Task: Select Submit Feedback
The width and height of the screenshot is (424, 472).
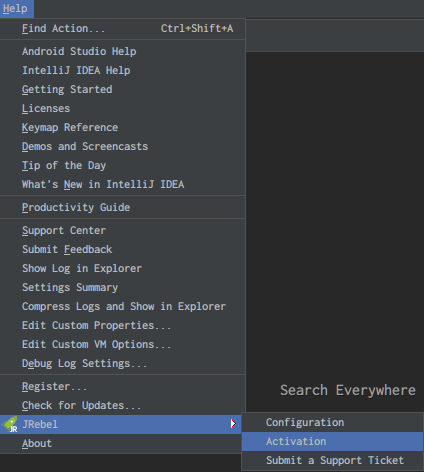Action: click(x=123, y=249)
